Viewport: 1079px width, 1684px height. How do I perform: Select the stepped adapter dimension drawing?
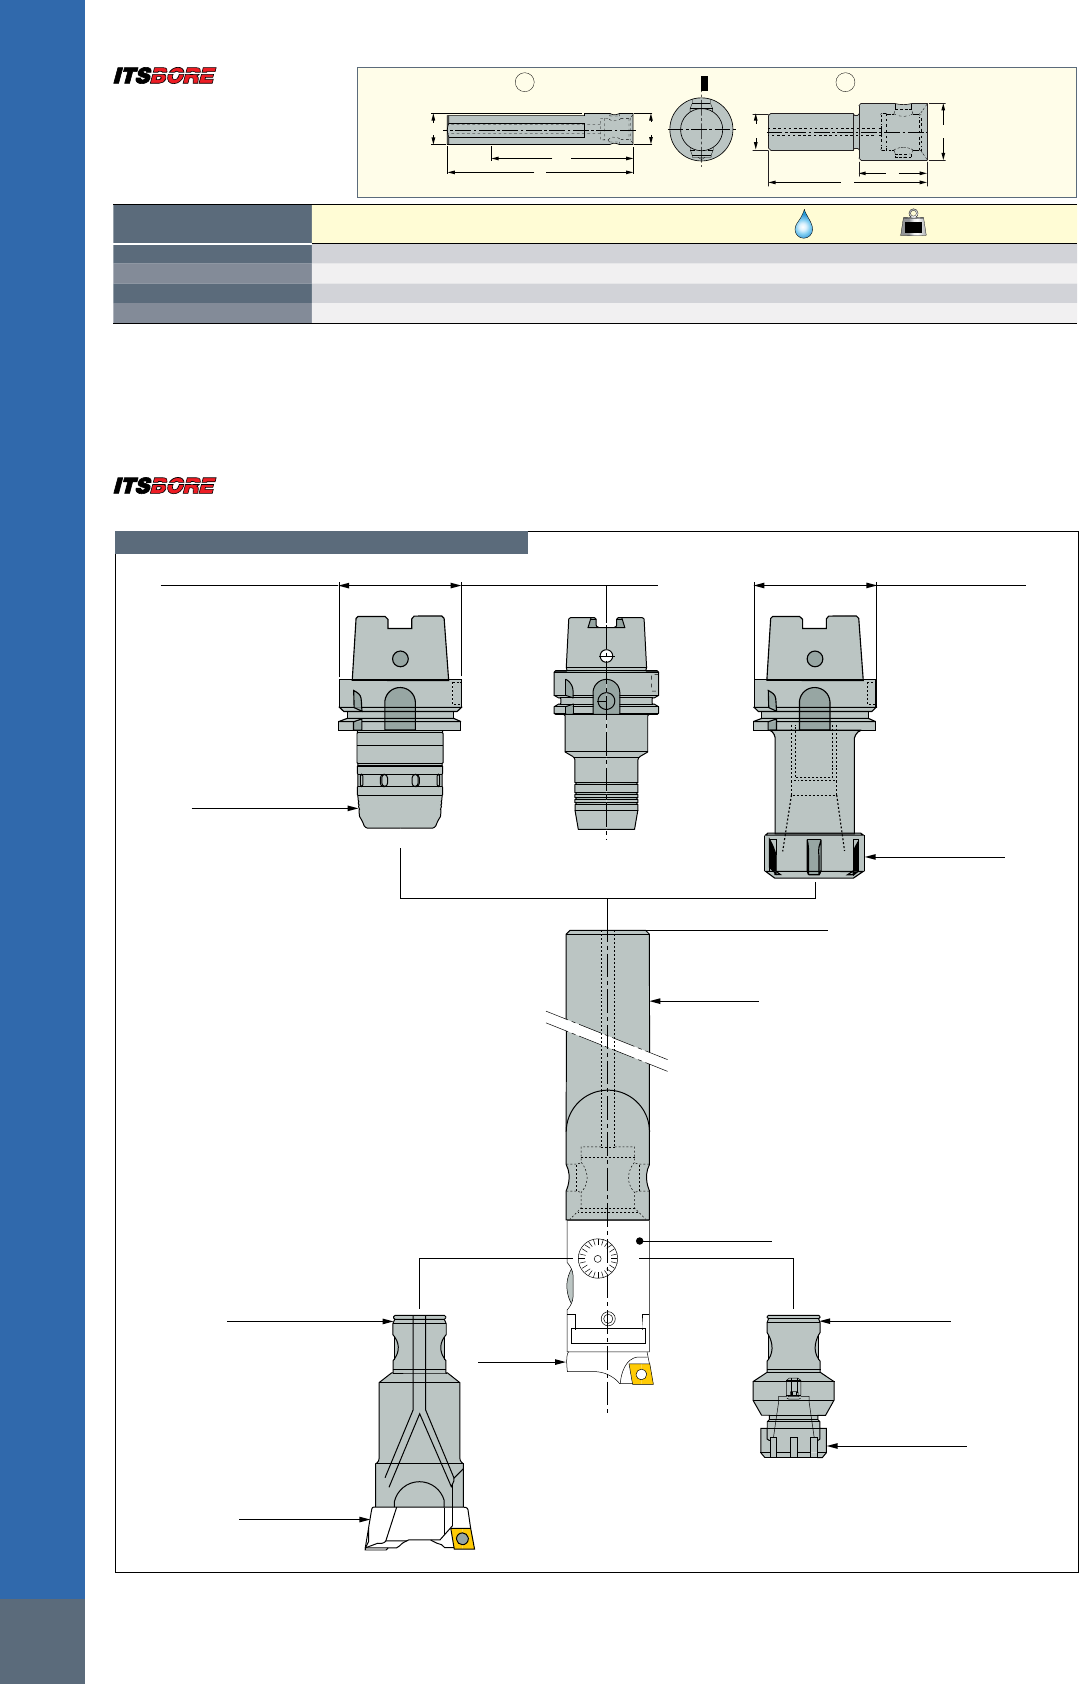tap(848, 131)
